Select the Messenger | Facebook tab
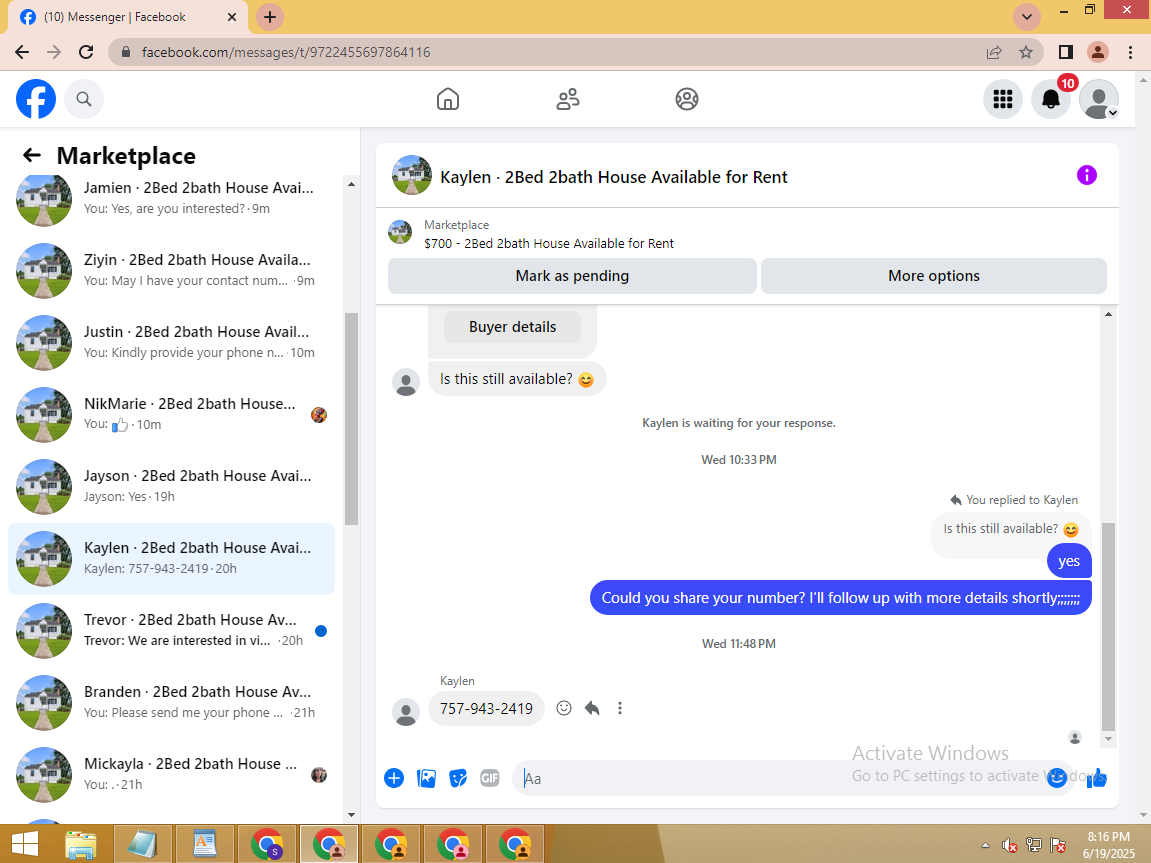 click(x=128, y=17)
